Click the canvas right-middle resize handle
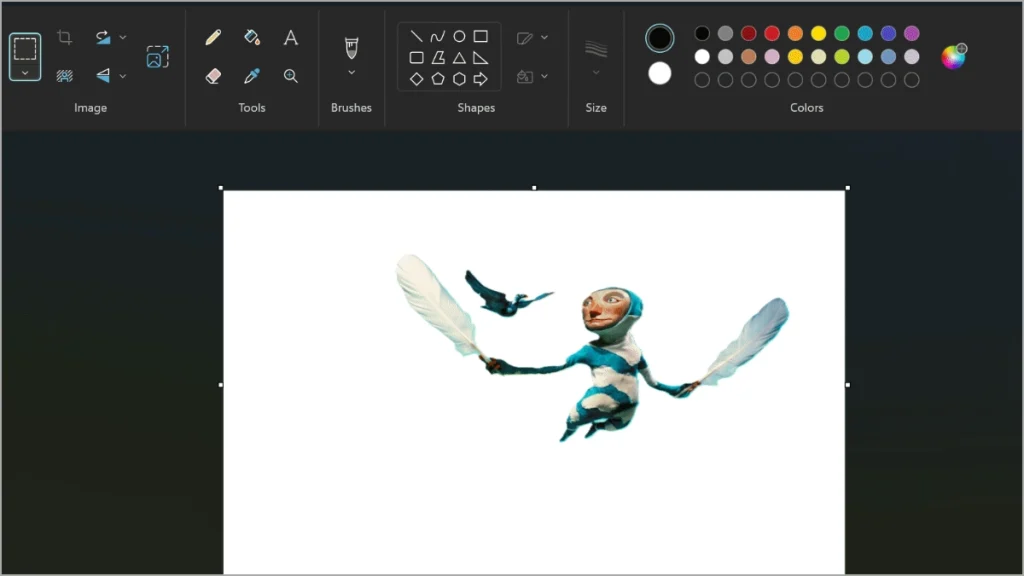The image size is (1024, 576). (848, 385)
